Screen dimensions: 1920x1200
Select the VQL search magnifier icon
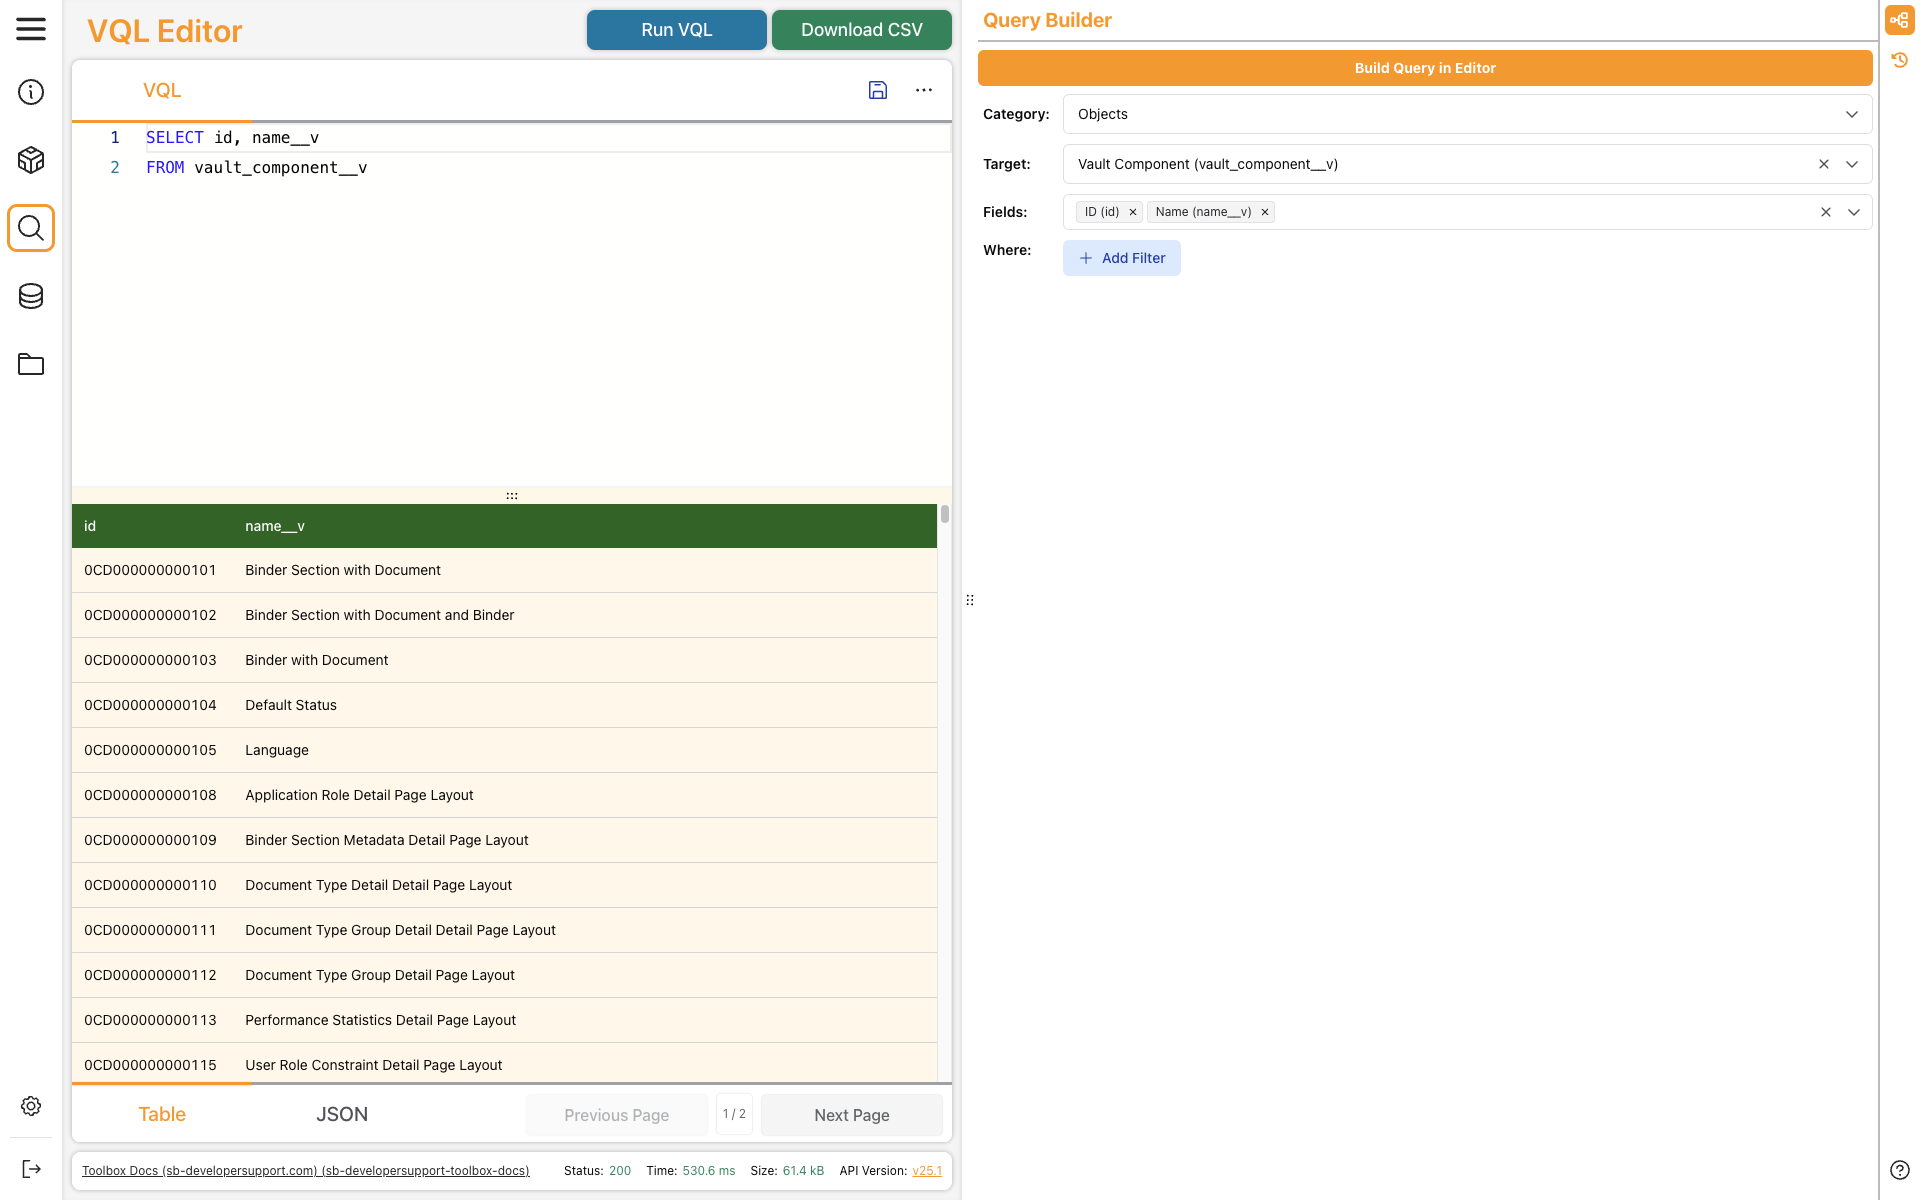pos(31,228)
